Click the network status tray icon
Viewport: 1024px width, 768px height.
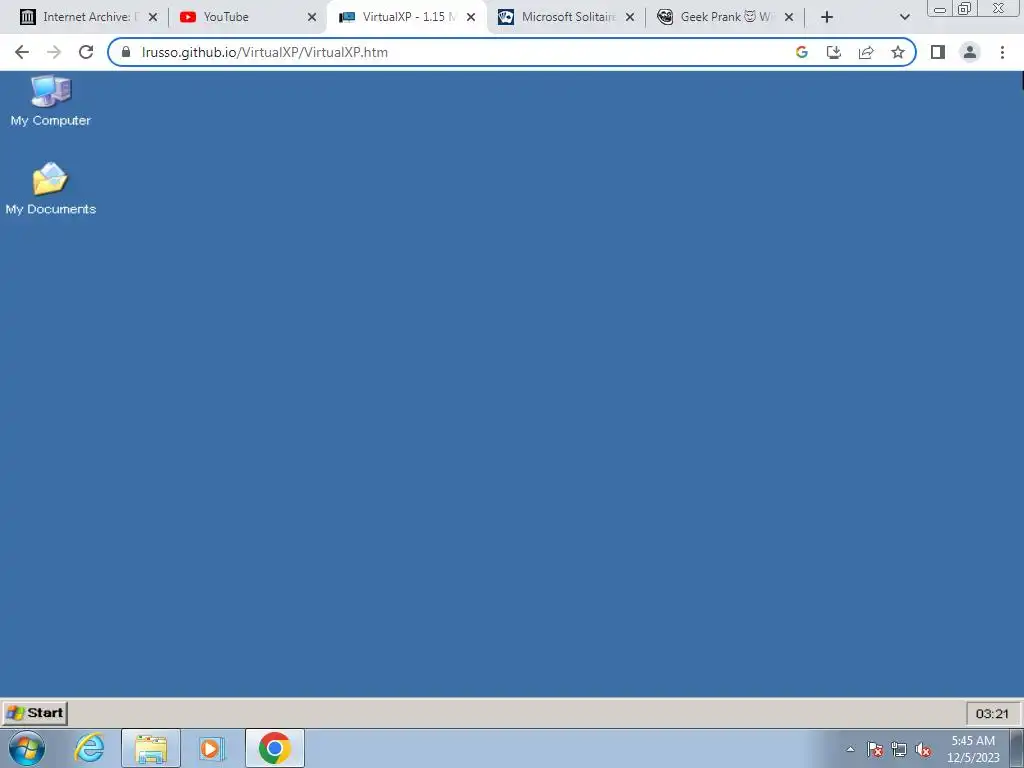[899, 749]
